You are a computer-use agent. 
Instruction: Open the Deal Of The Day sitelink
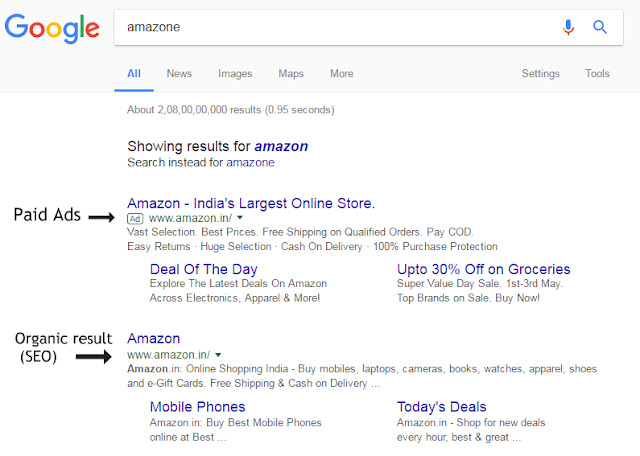tap(204, 269)
